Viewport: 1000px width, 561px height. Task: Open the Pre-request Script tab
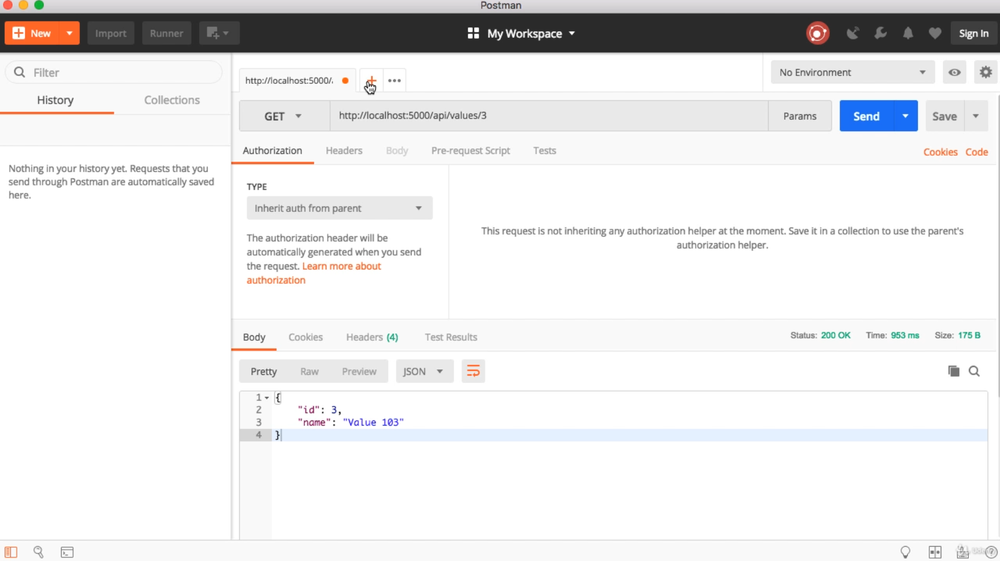[x=470, y=150]
